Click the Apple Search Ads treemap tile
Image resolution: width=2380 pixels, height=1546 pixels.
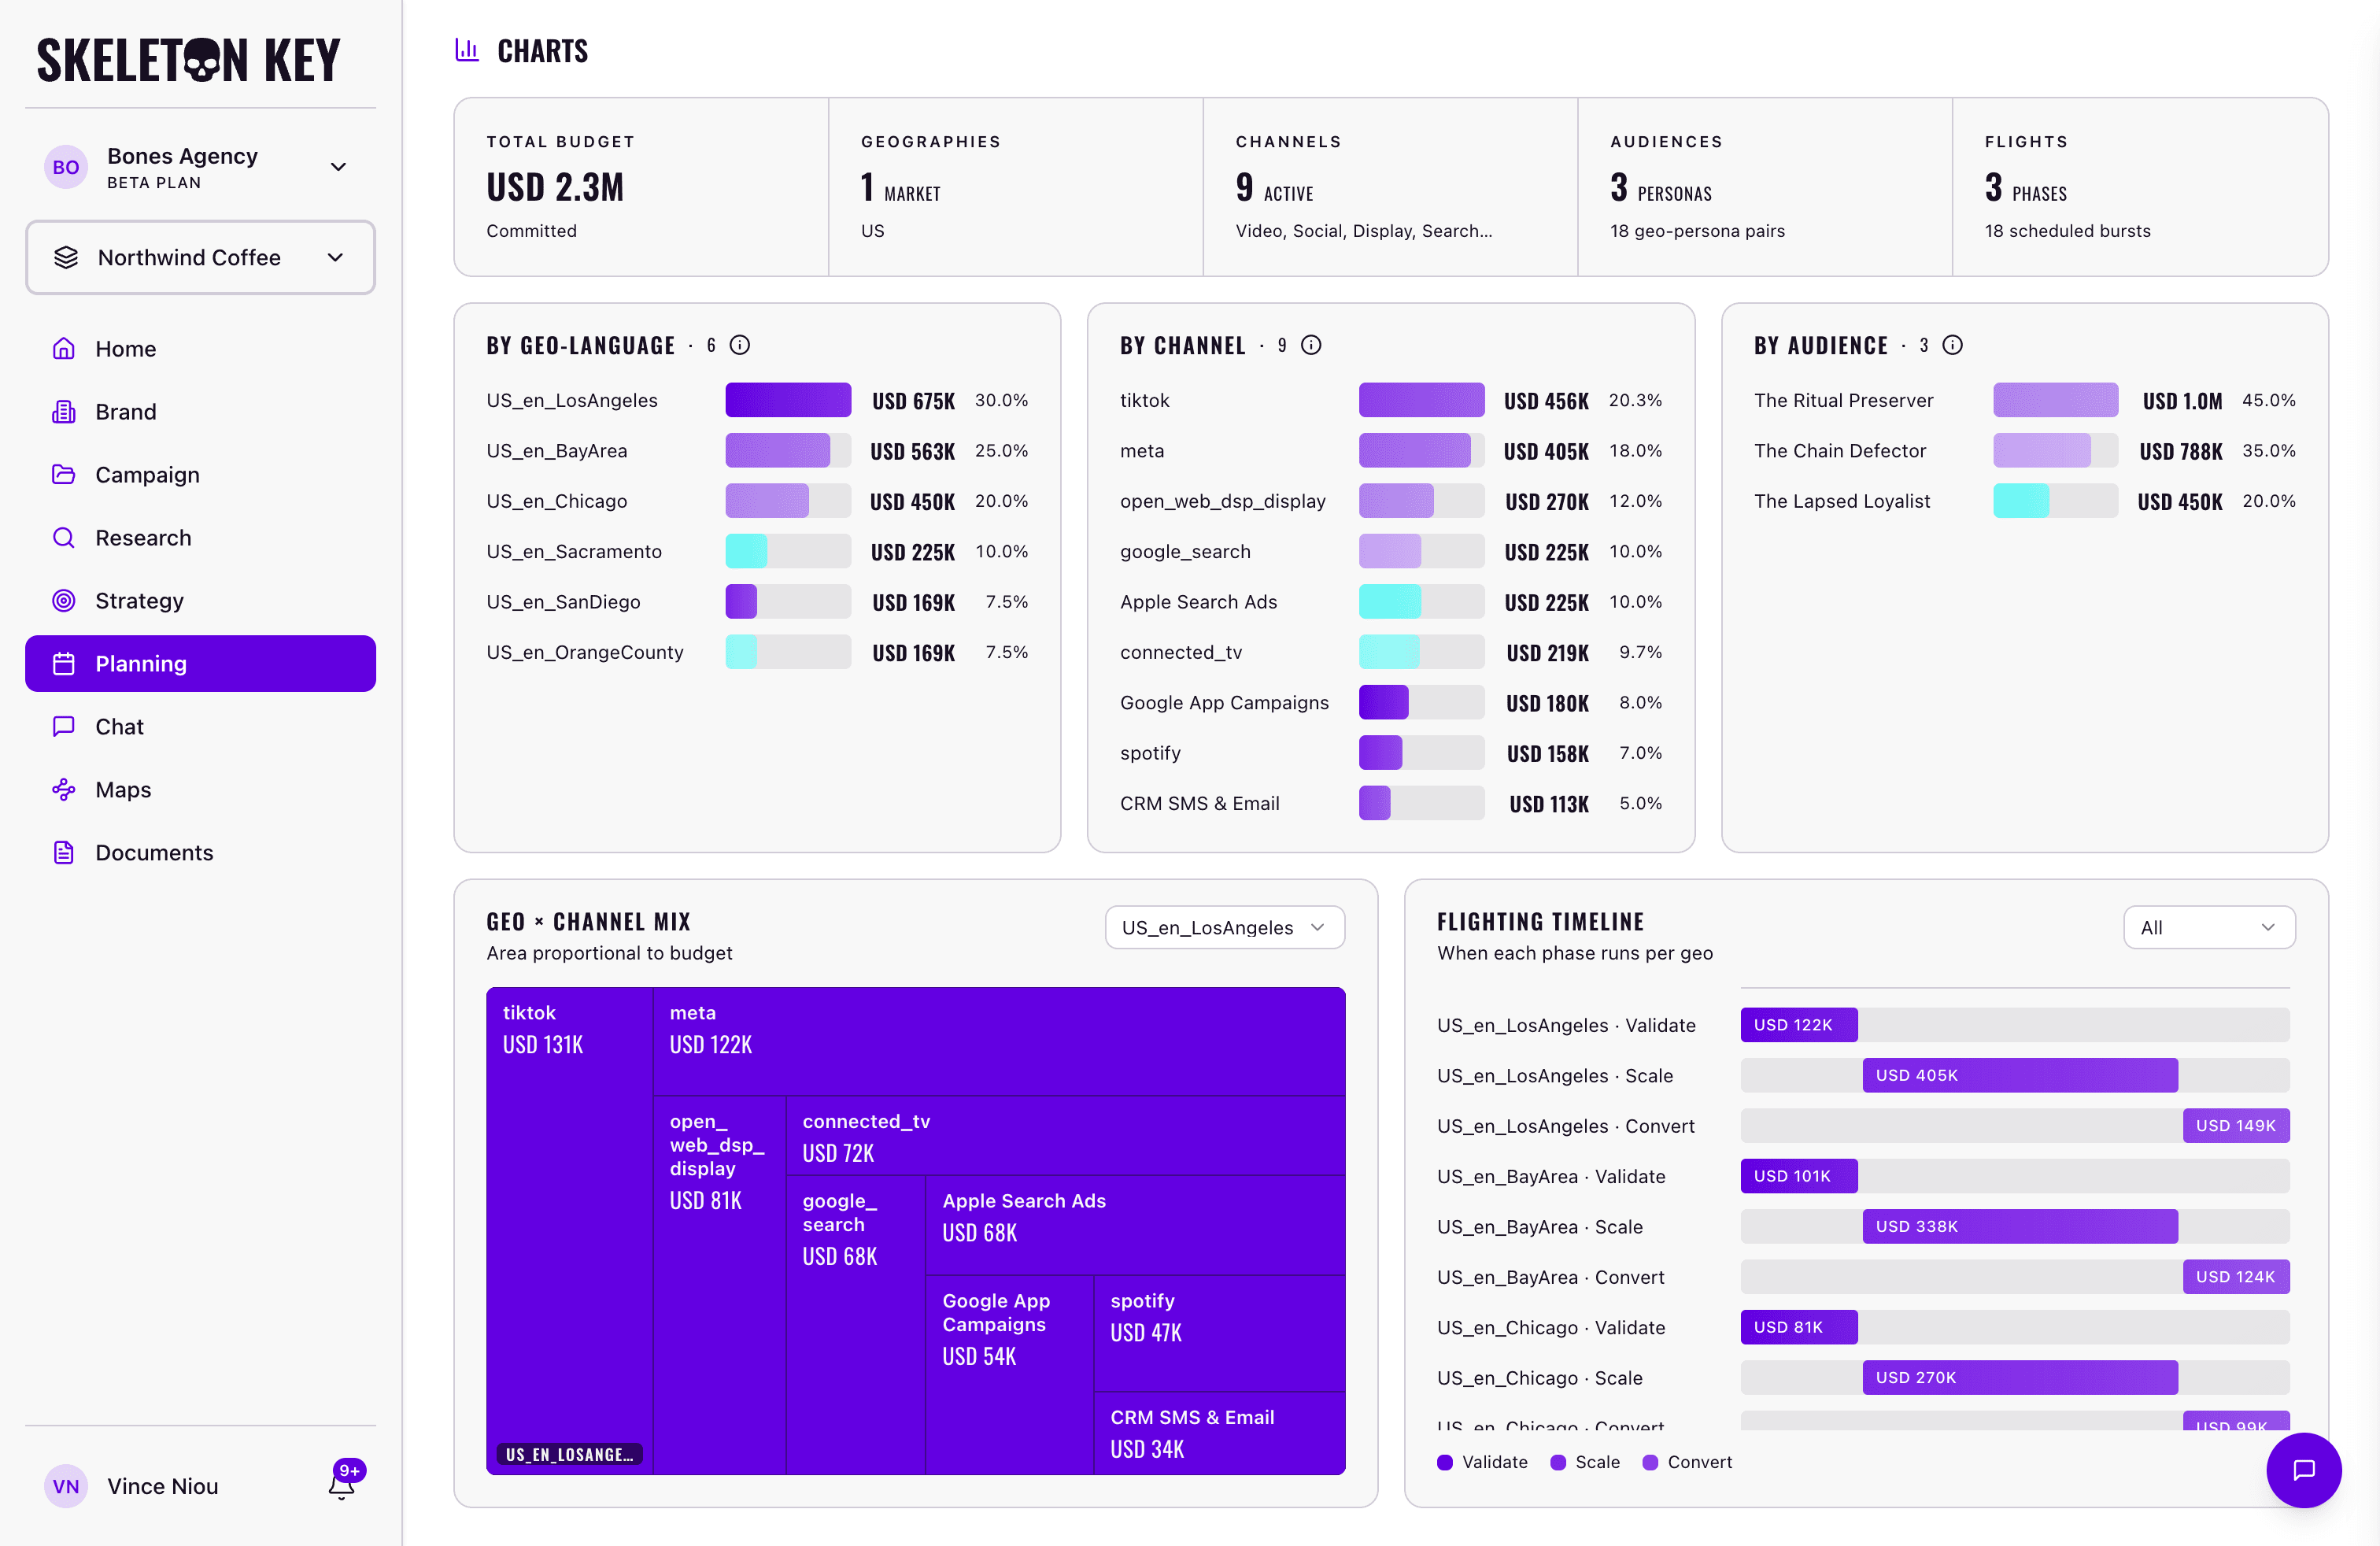1135,1225
